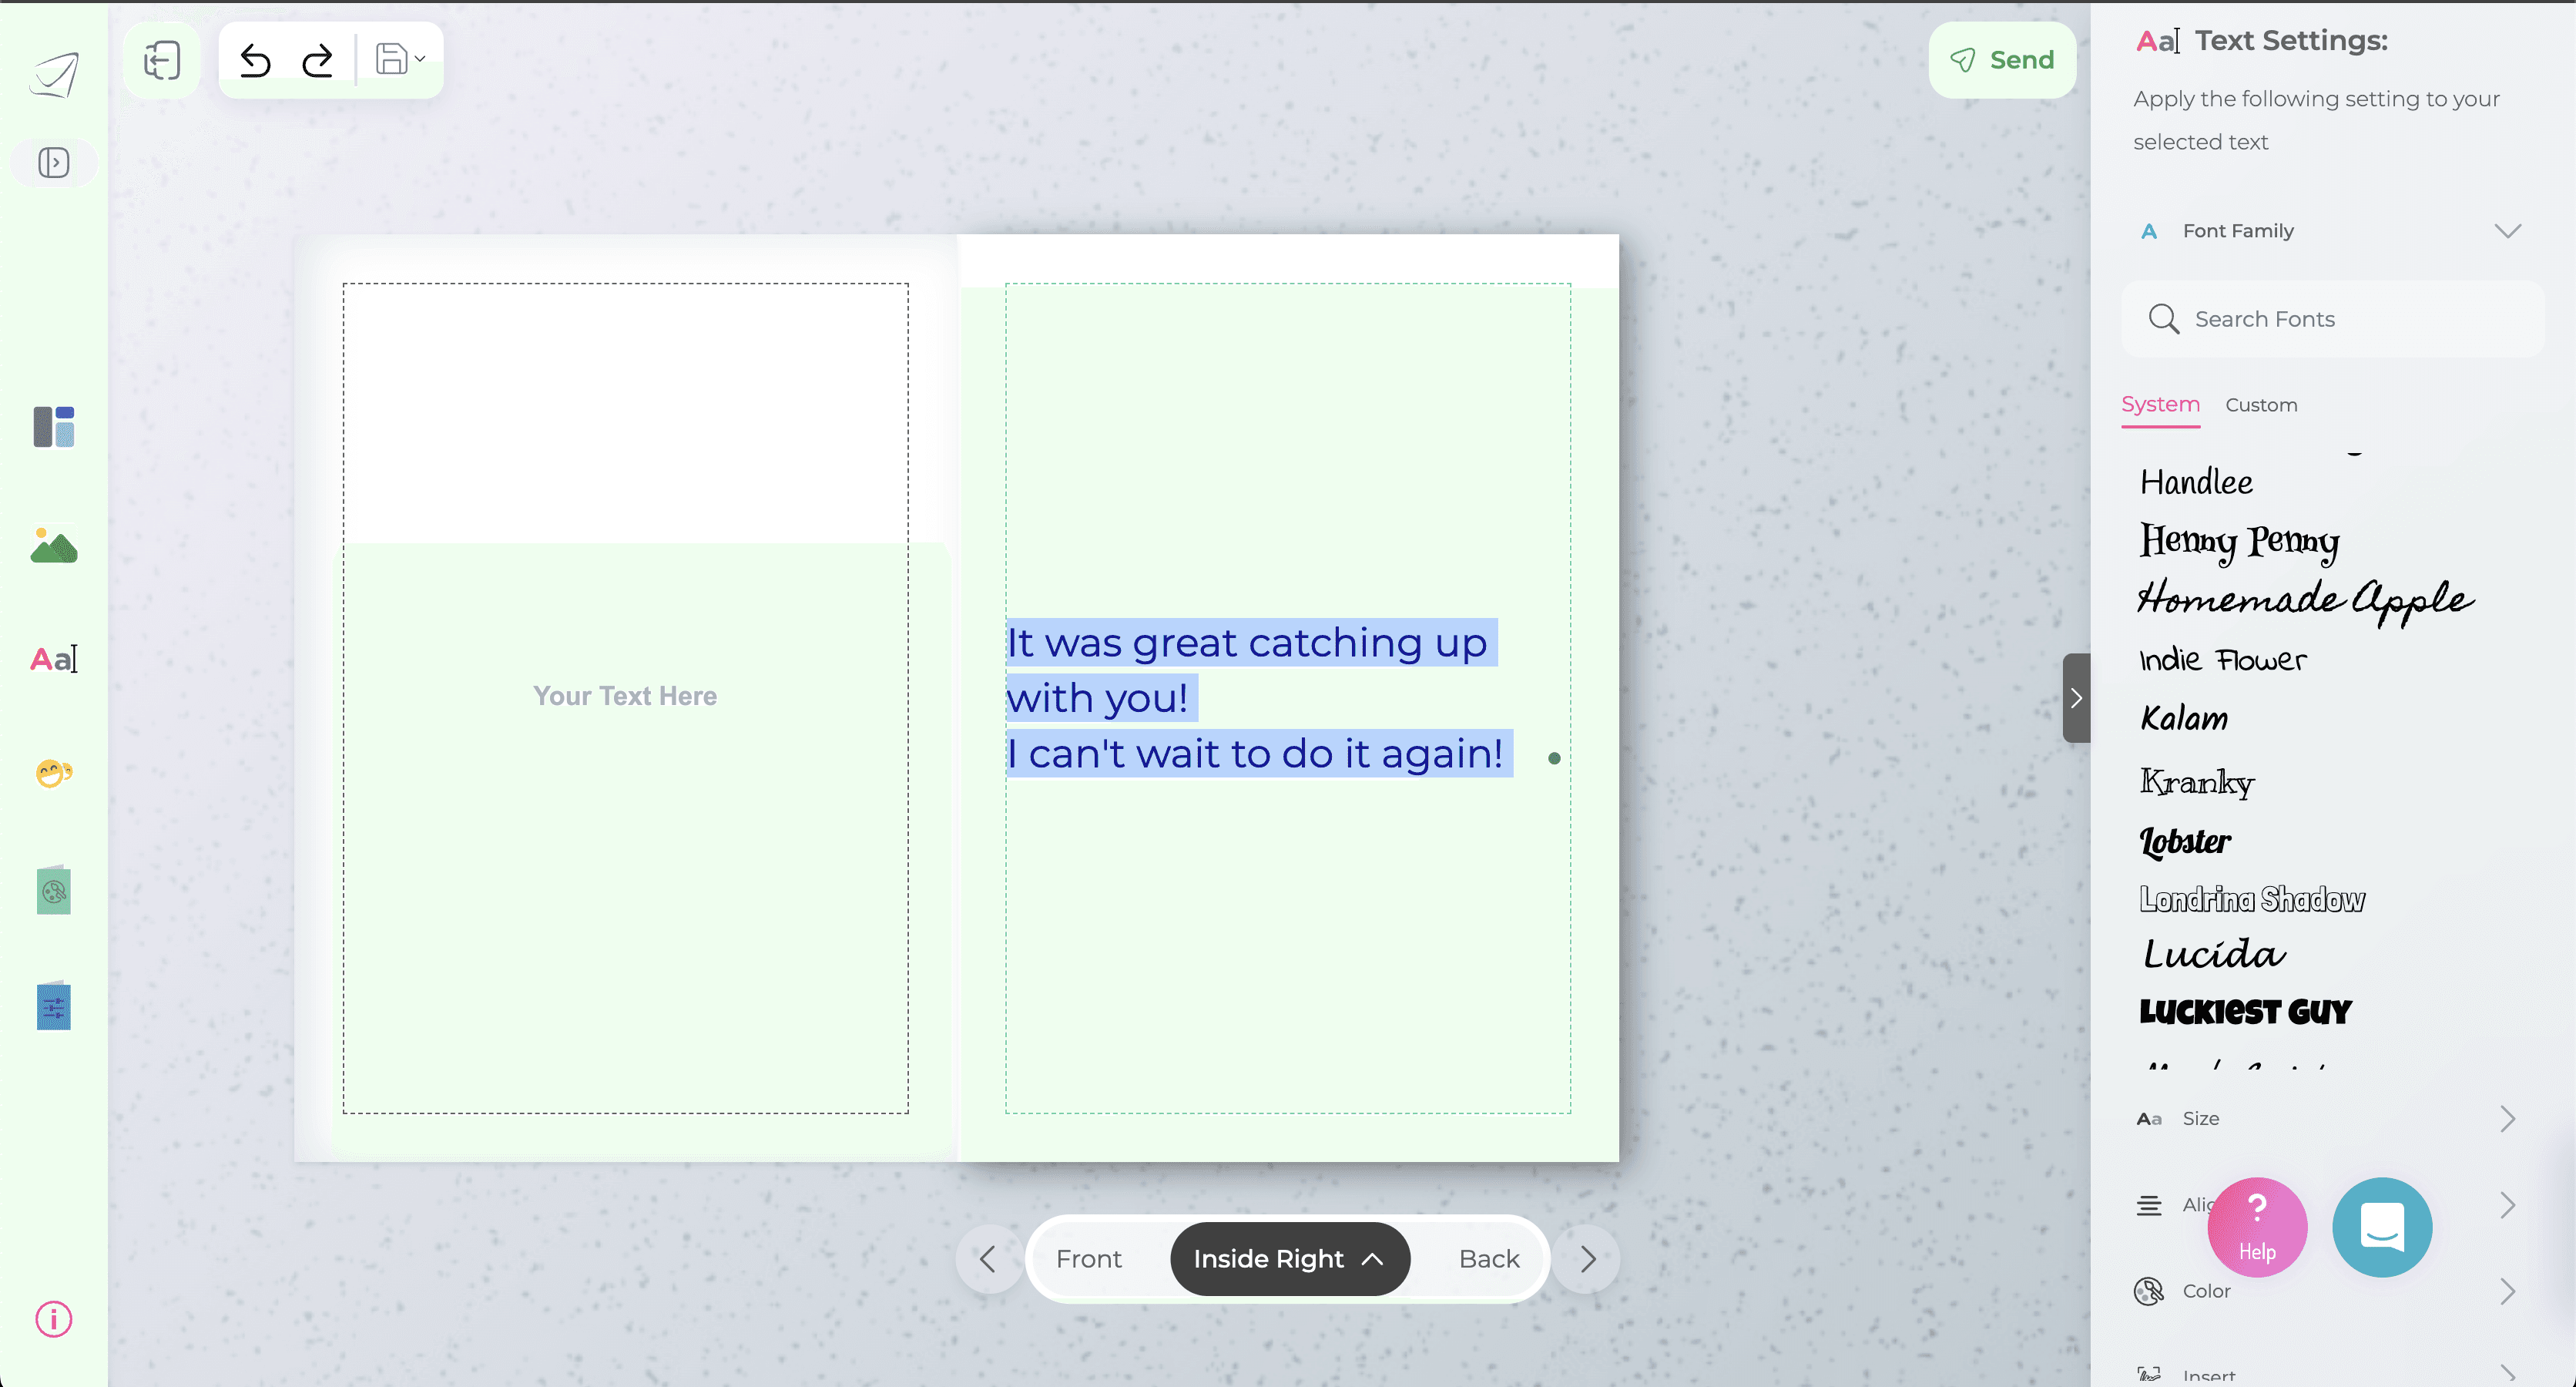Click the exit editor icon
2576x1387 pixels.
(x=162, y=60)
